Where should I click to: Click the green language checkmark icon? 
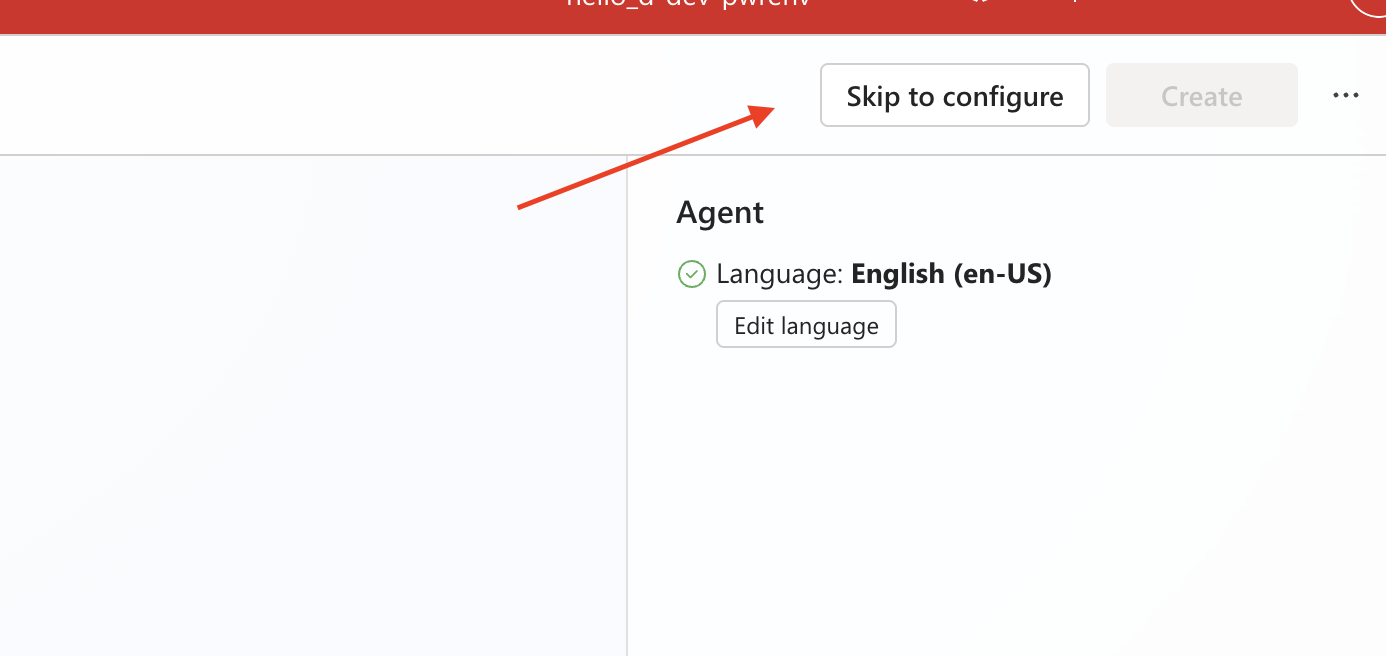pos(692,274)
